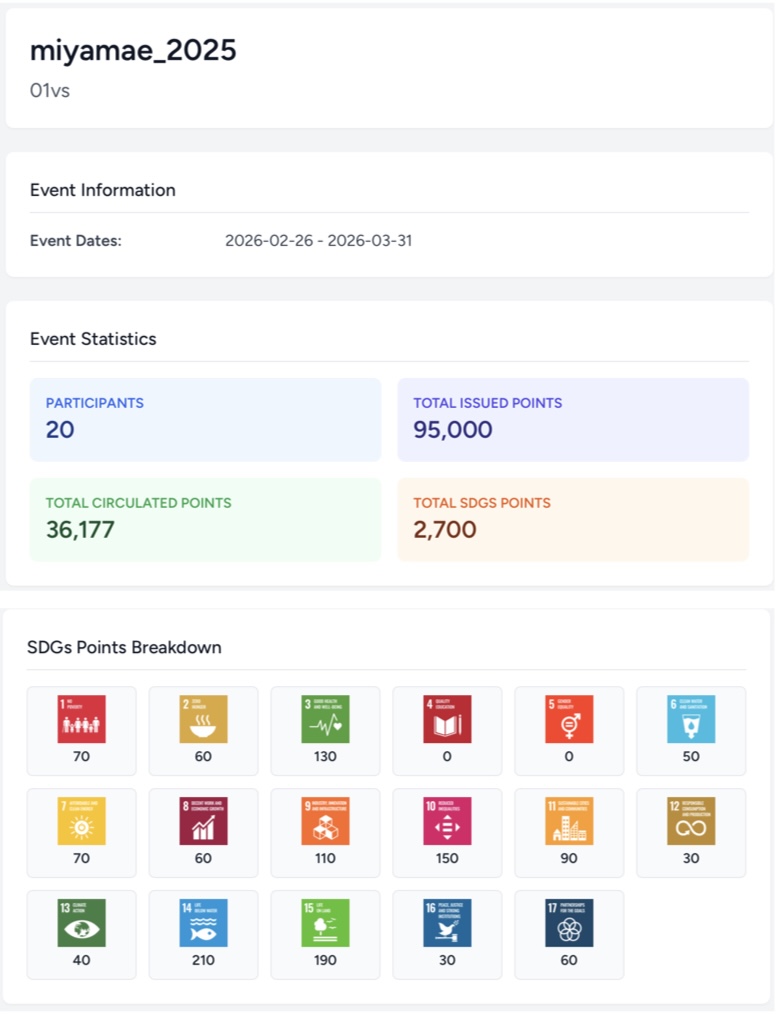780x1014 pixels.
Task: Select SDG 5 Gender Equality icon
Action: 569,719
